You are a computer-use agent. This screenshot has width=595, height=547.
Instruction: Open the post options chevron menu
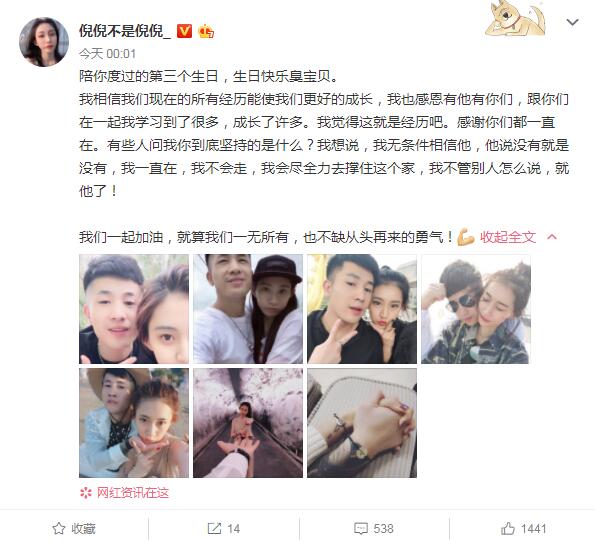pyautogui.click(x=572, y=22)
